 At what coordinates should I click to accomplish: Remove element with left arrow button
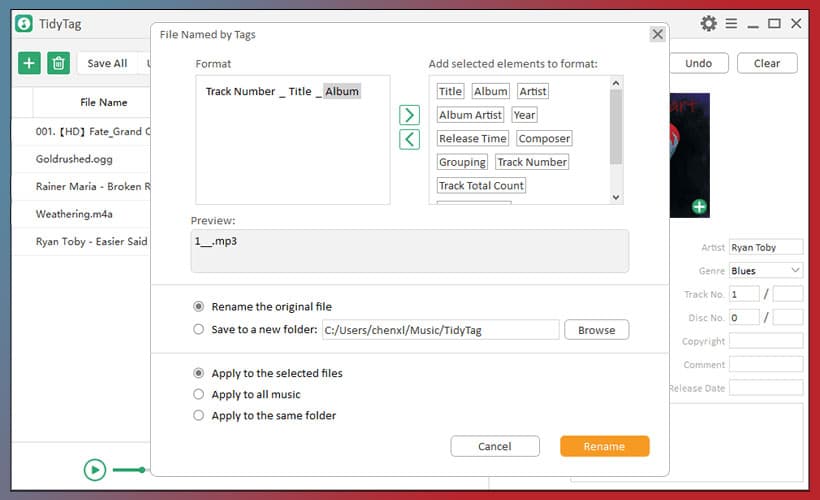409,140
